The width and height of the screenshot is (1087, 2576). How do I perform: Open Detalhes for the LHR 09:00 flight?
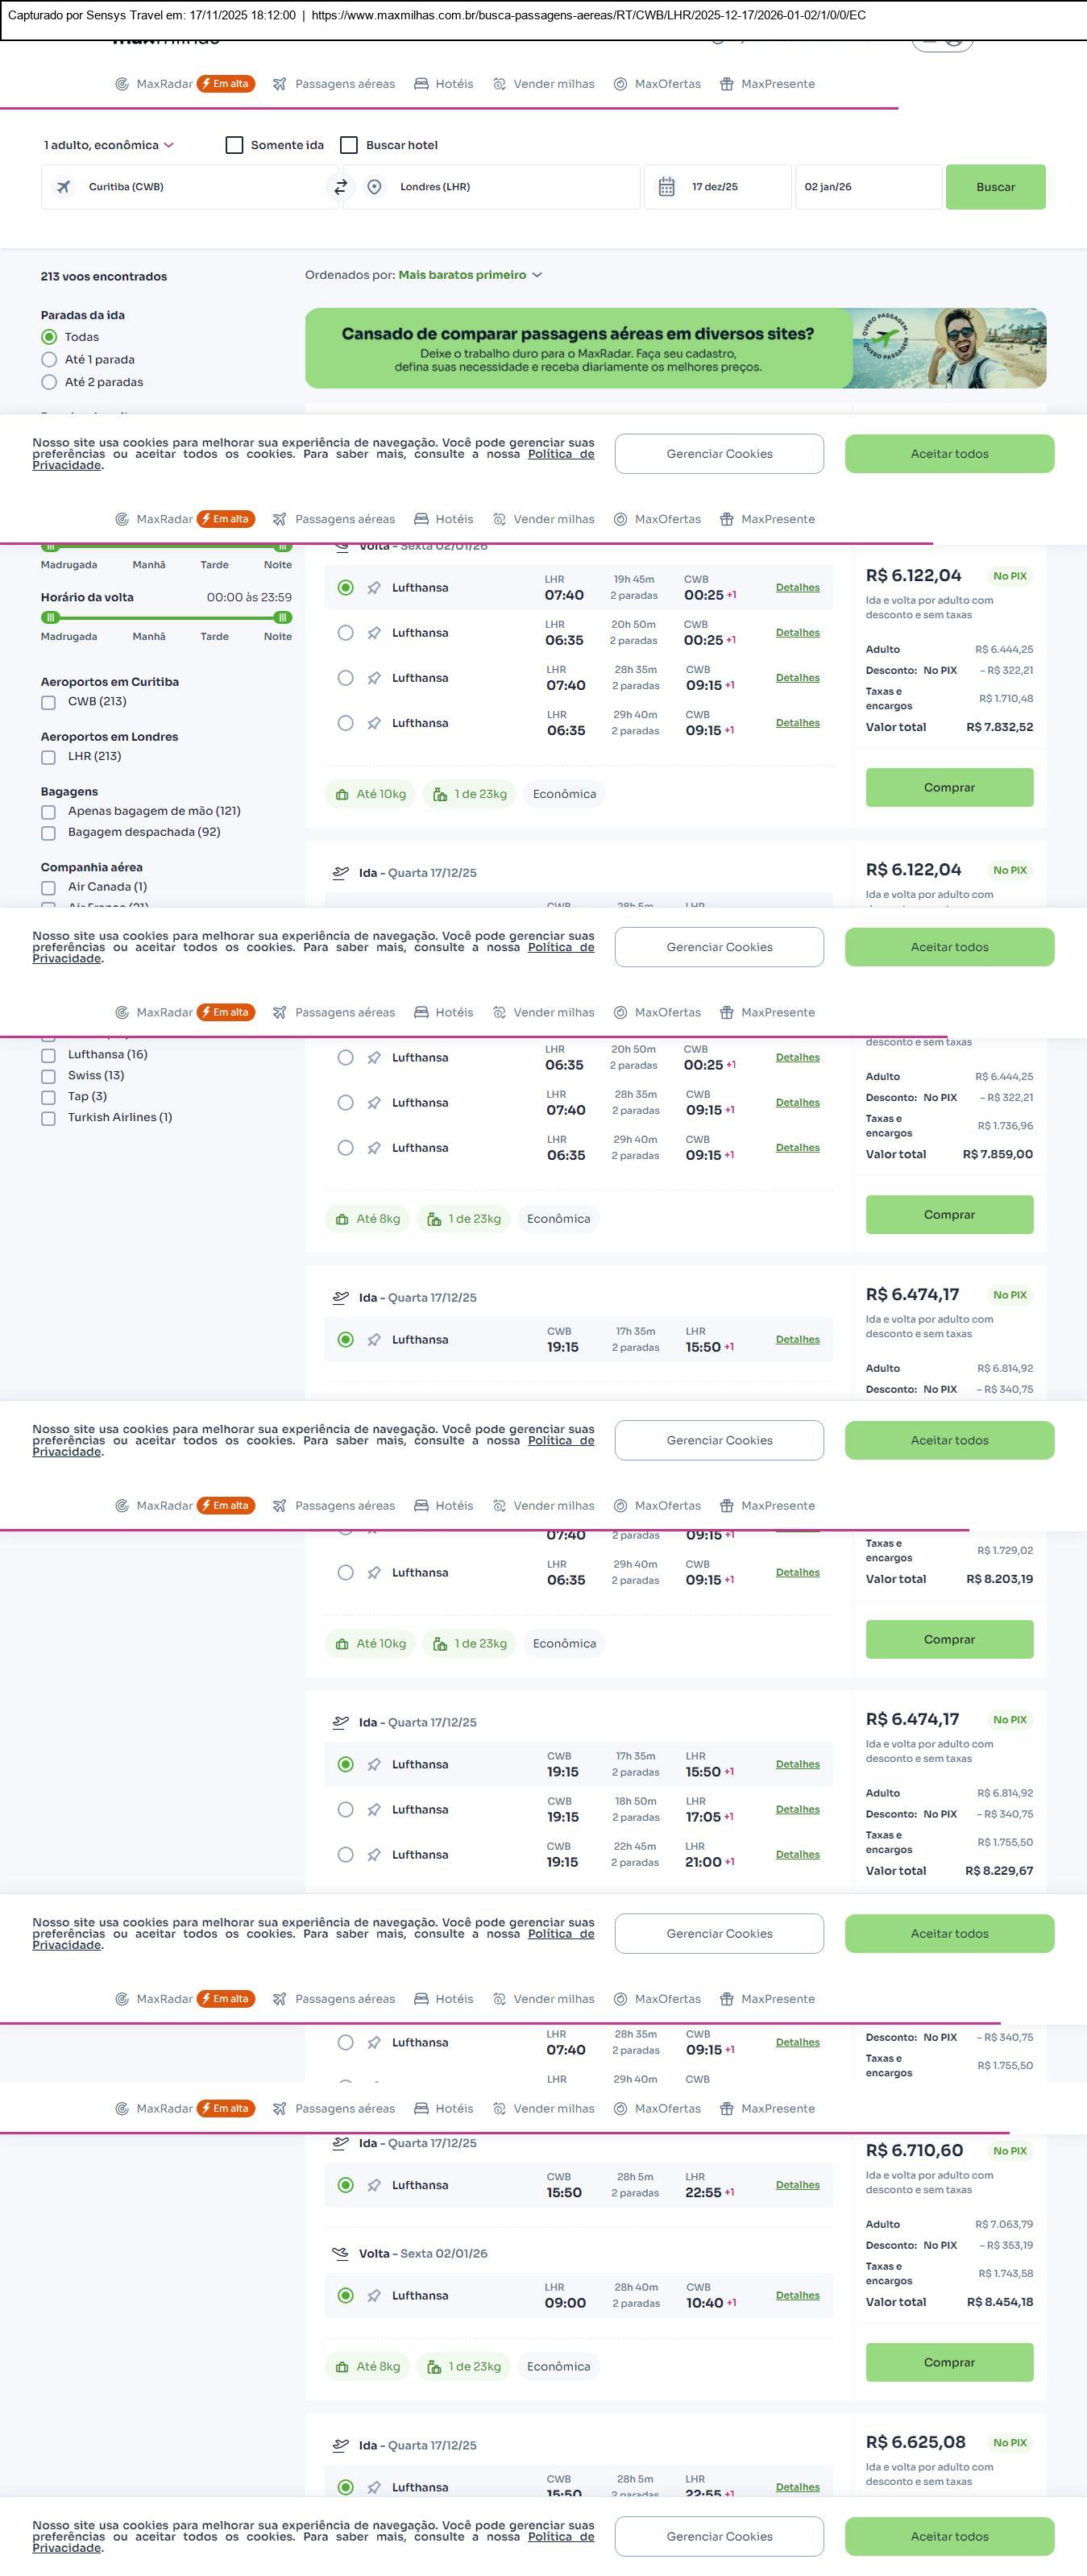pos(797,2295)
